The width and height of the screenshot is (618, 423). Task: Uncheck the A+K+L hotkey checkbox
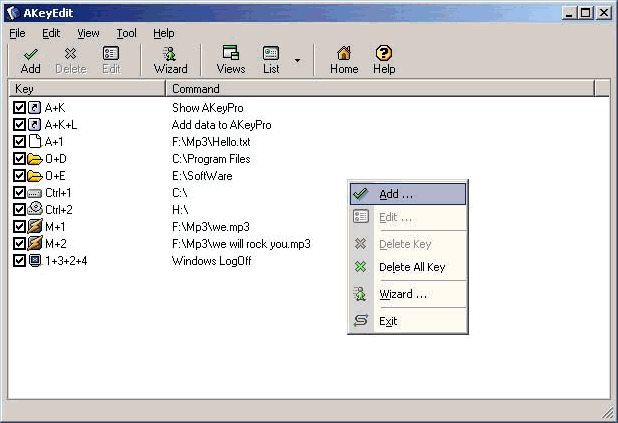point(19,125)
